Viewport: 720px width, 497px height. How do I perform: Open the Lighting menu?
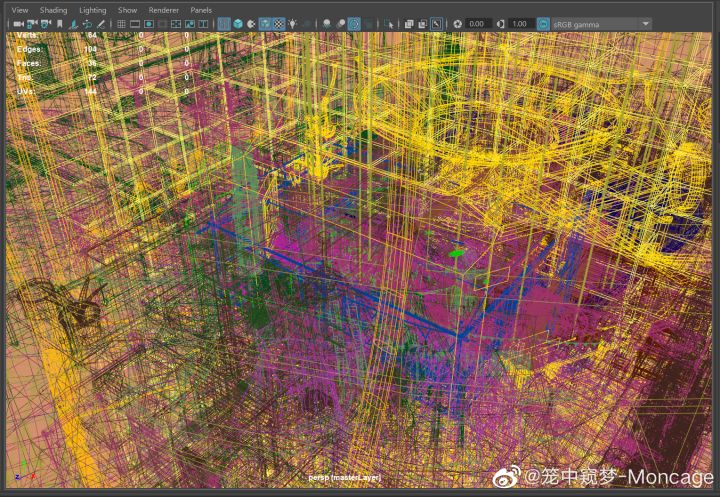click(92, 10)
